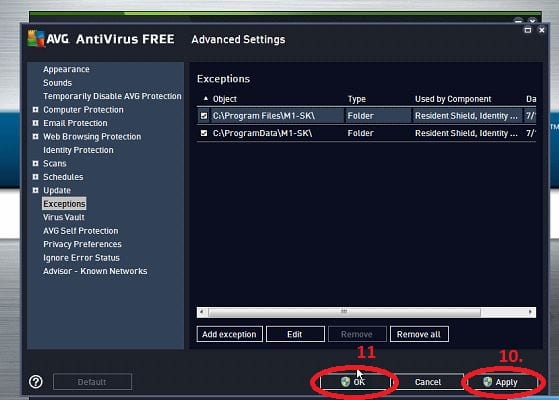Screen dimensions: 559x400
Task: Expand the Update tree node
Action: point(35,190)
